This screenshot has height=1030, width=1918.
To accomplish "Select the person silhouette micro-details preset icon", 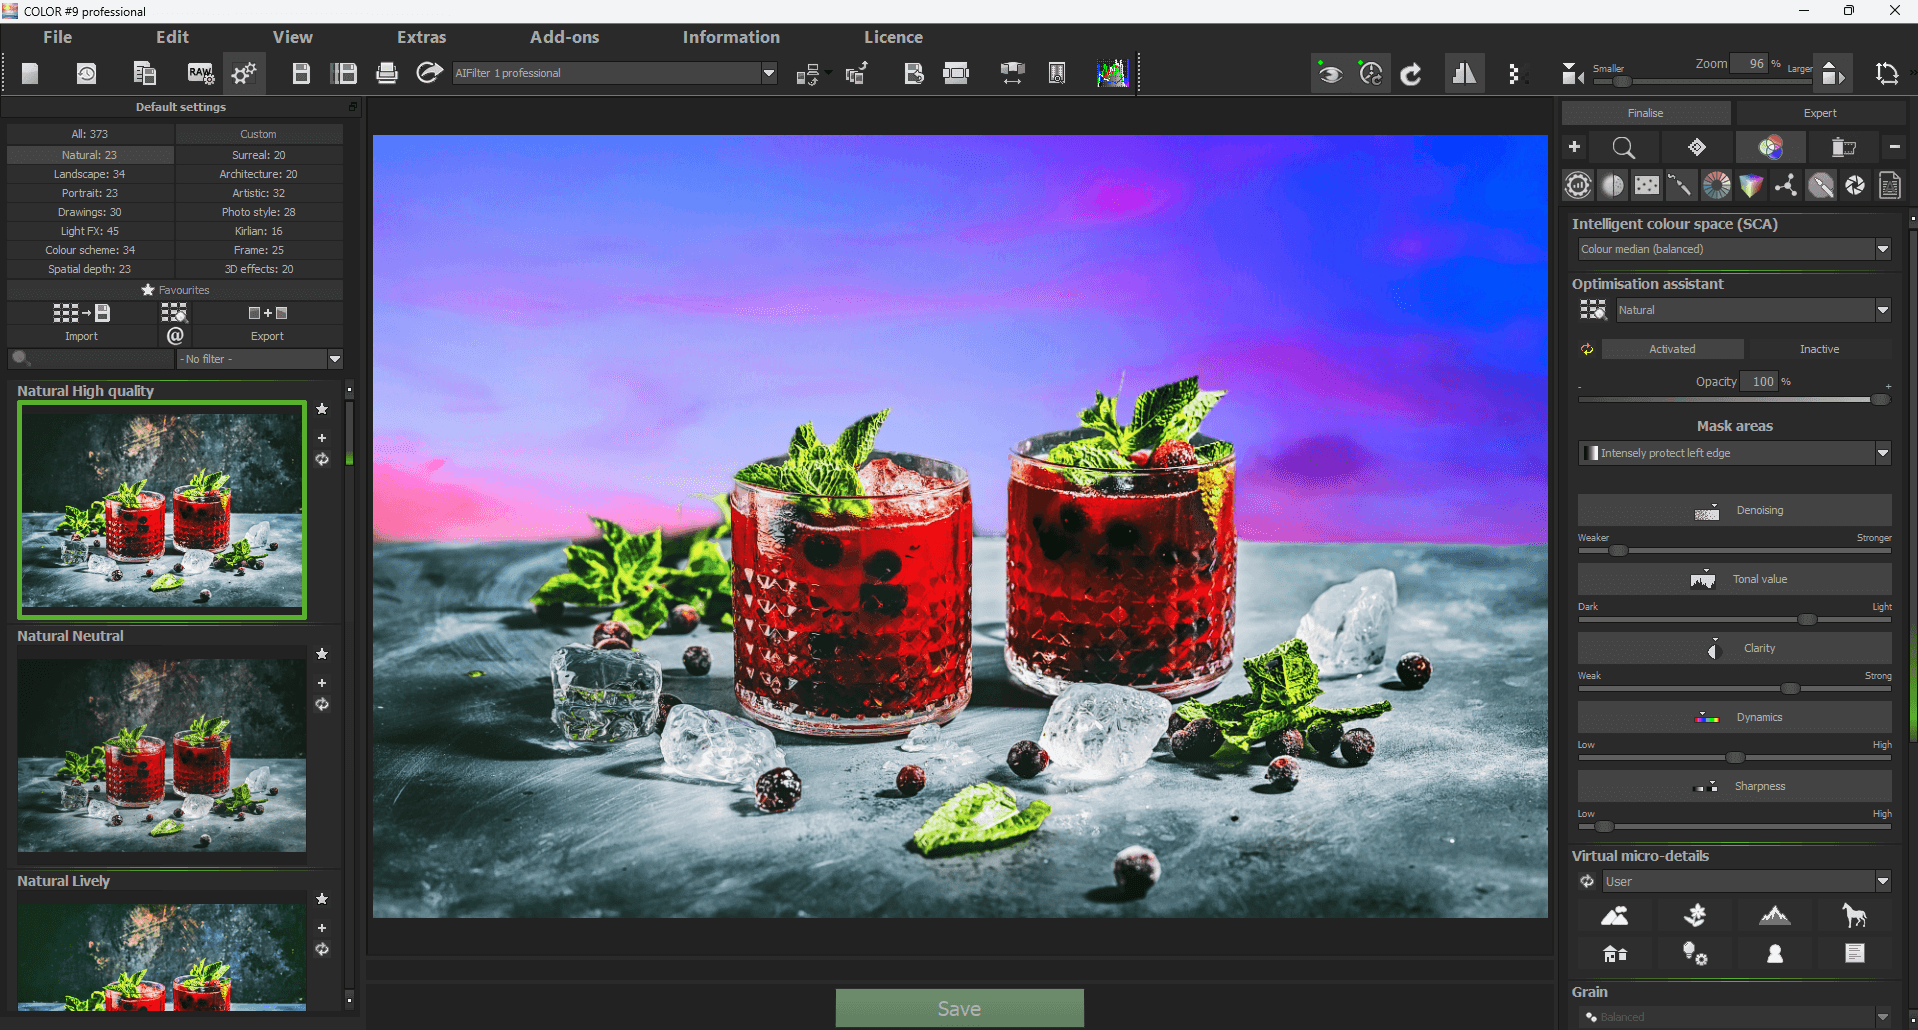I will 1775,954.
